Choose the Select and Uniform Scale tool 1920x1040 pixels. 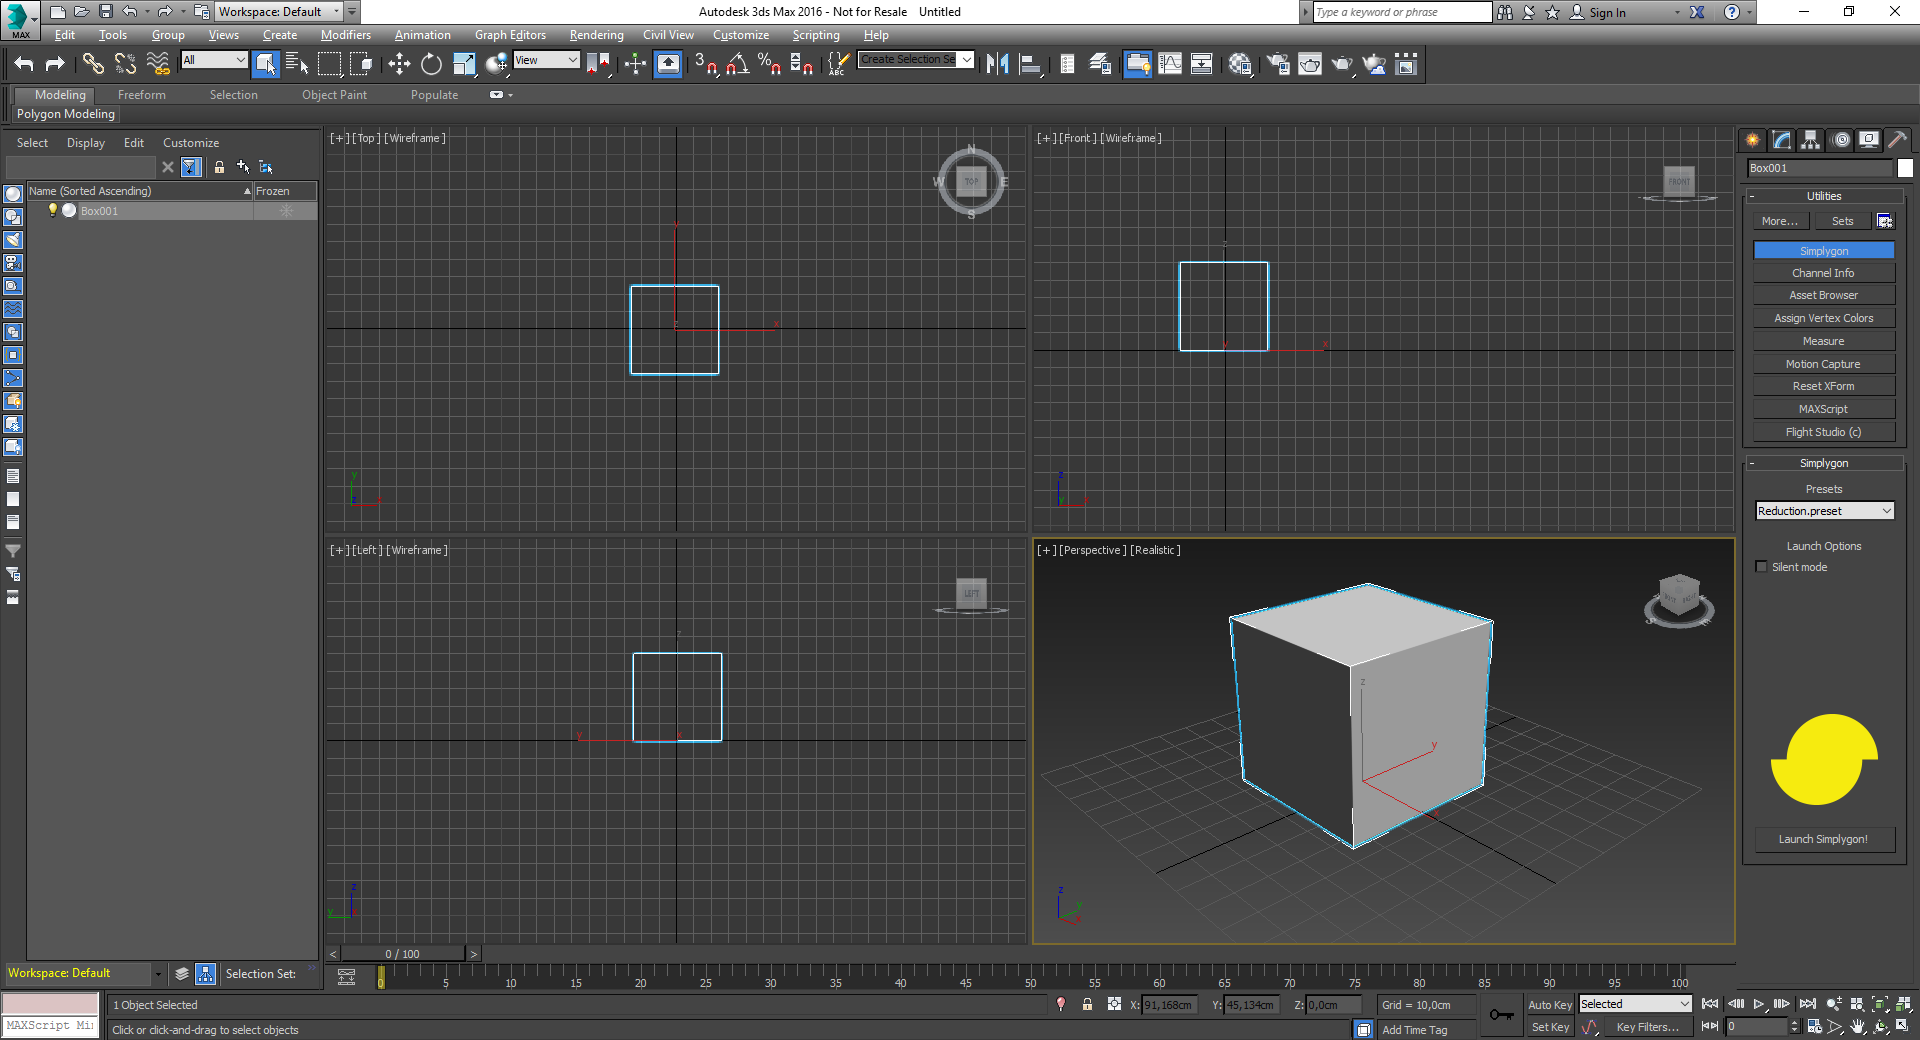point(463,63)
